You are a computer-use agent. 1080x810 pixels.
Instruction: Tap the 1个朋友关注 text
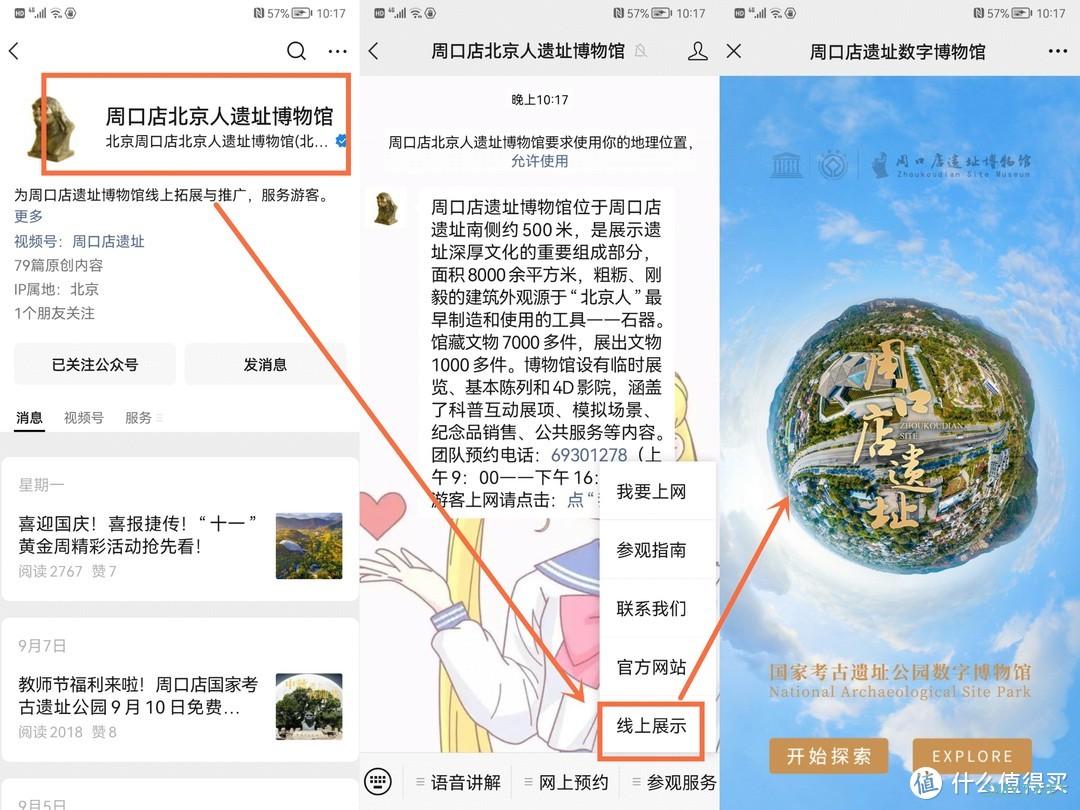[x=54, y=313]
